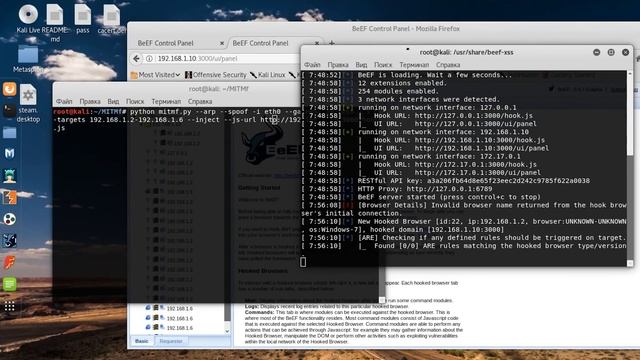Screen dimensions: 640x360
Task: Launch the Terminal from the dock
Action: coord(9,110)
